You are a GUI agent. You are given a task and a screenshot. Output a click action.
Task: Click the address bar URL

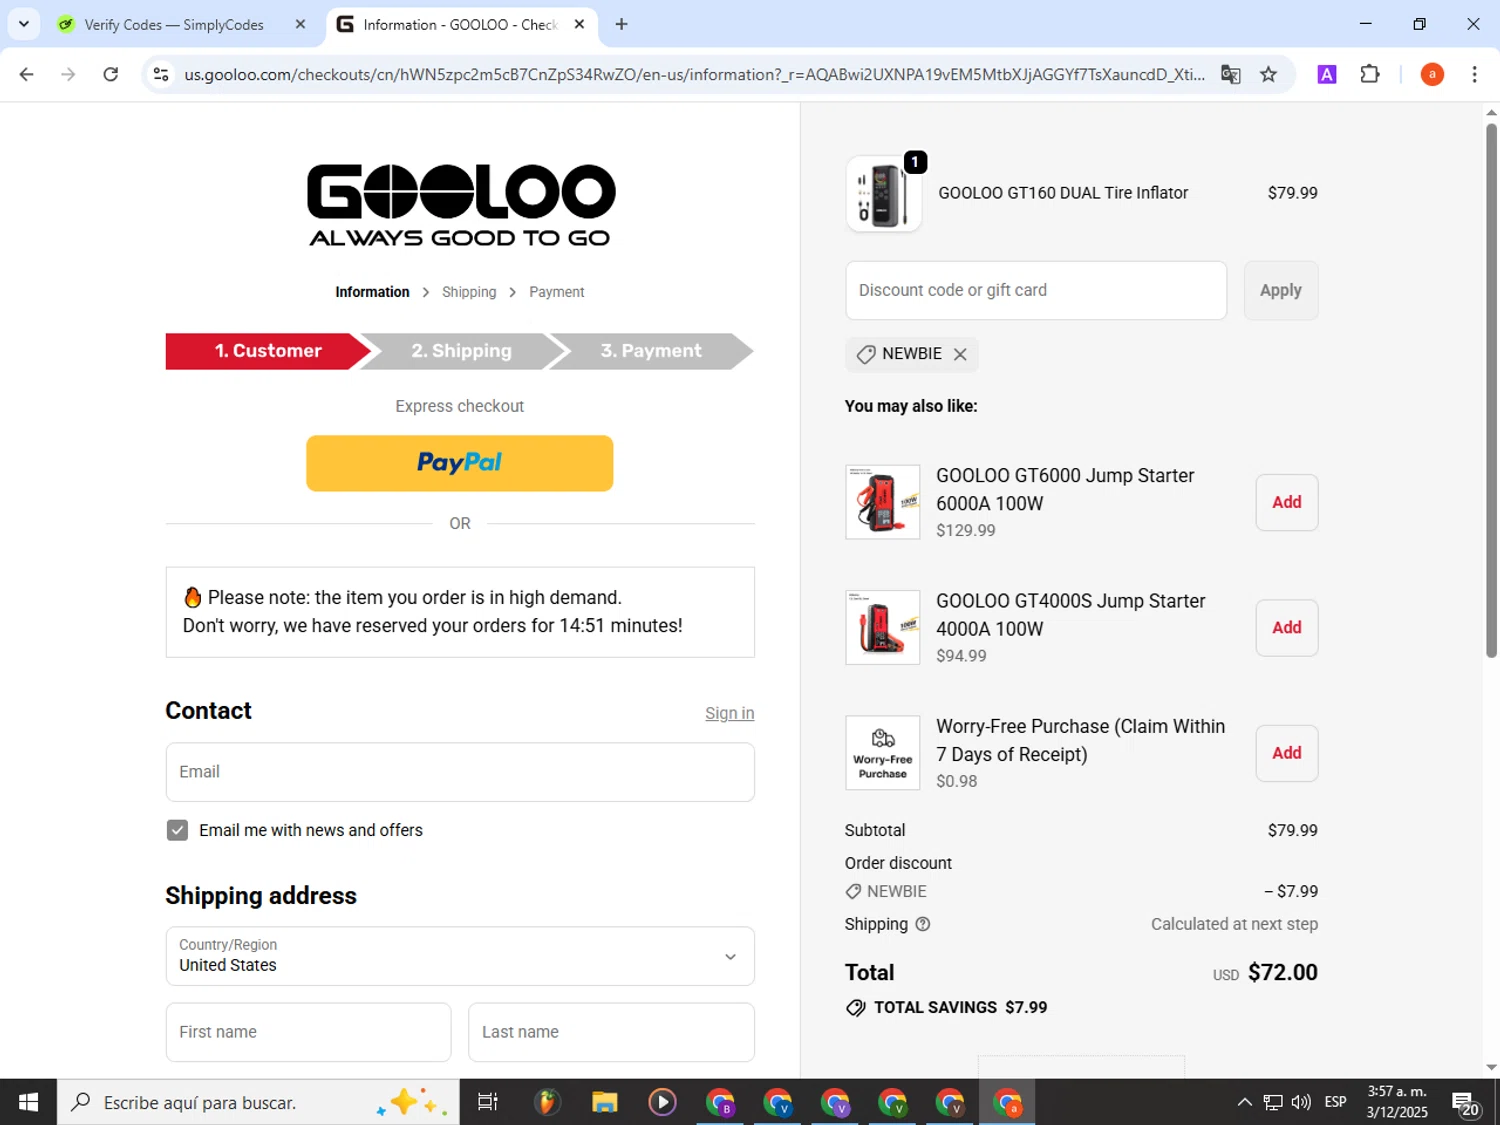694,74
